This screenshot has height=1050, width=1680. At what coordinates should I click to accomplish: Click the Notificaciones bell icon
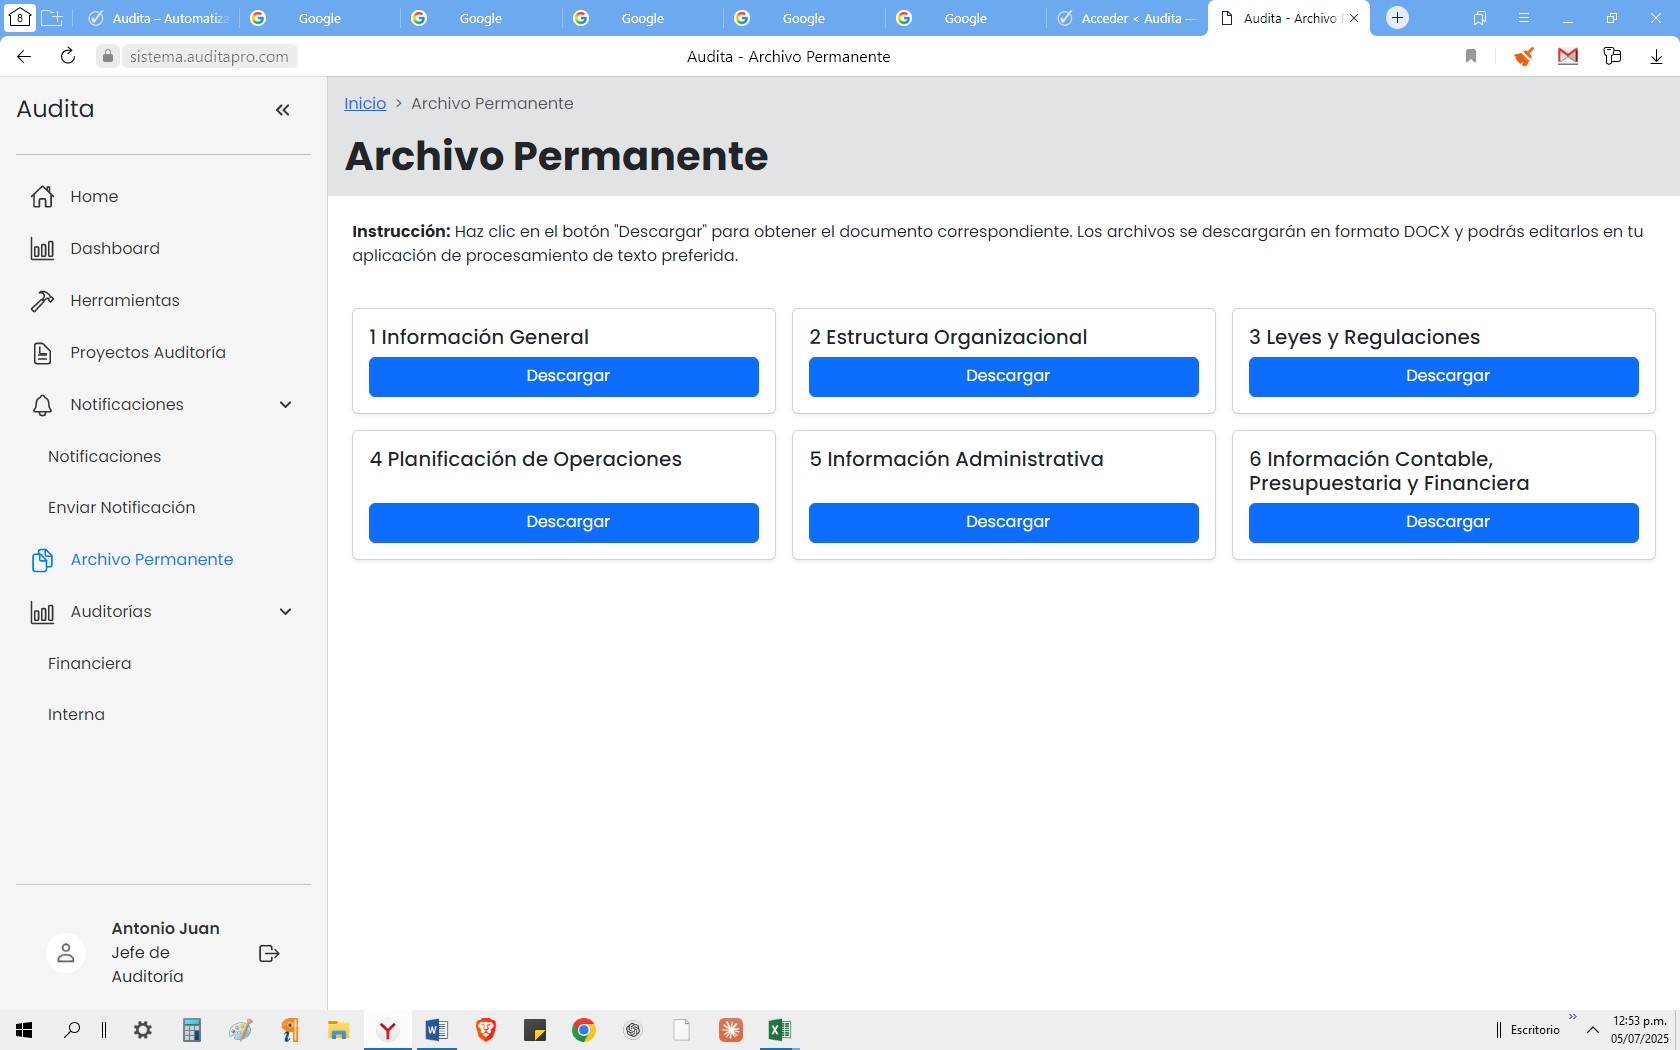pos(42,405)
